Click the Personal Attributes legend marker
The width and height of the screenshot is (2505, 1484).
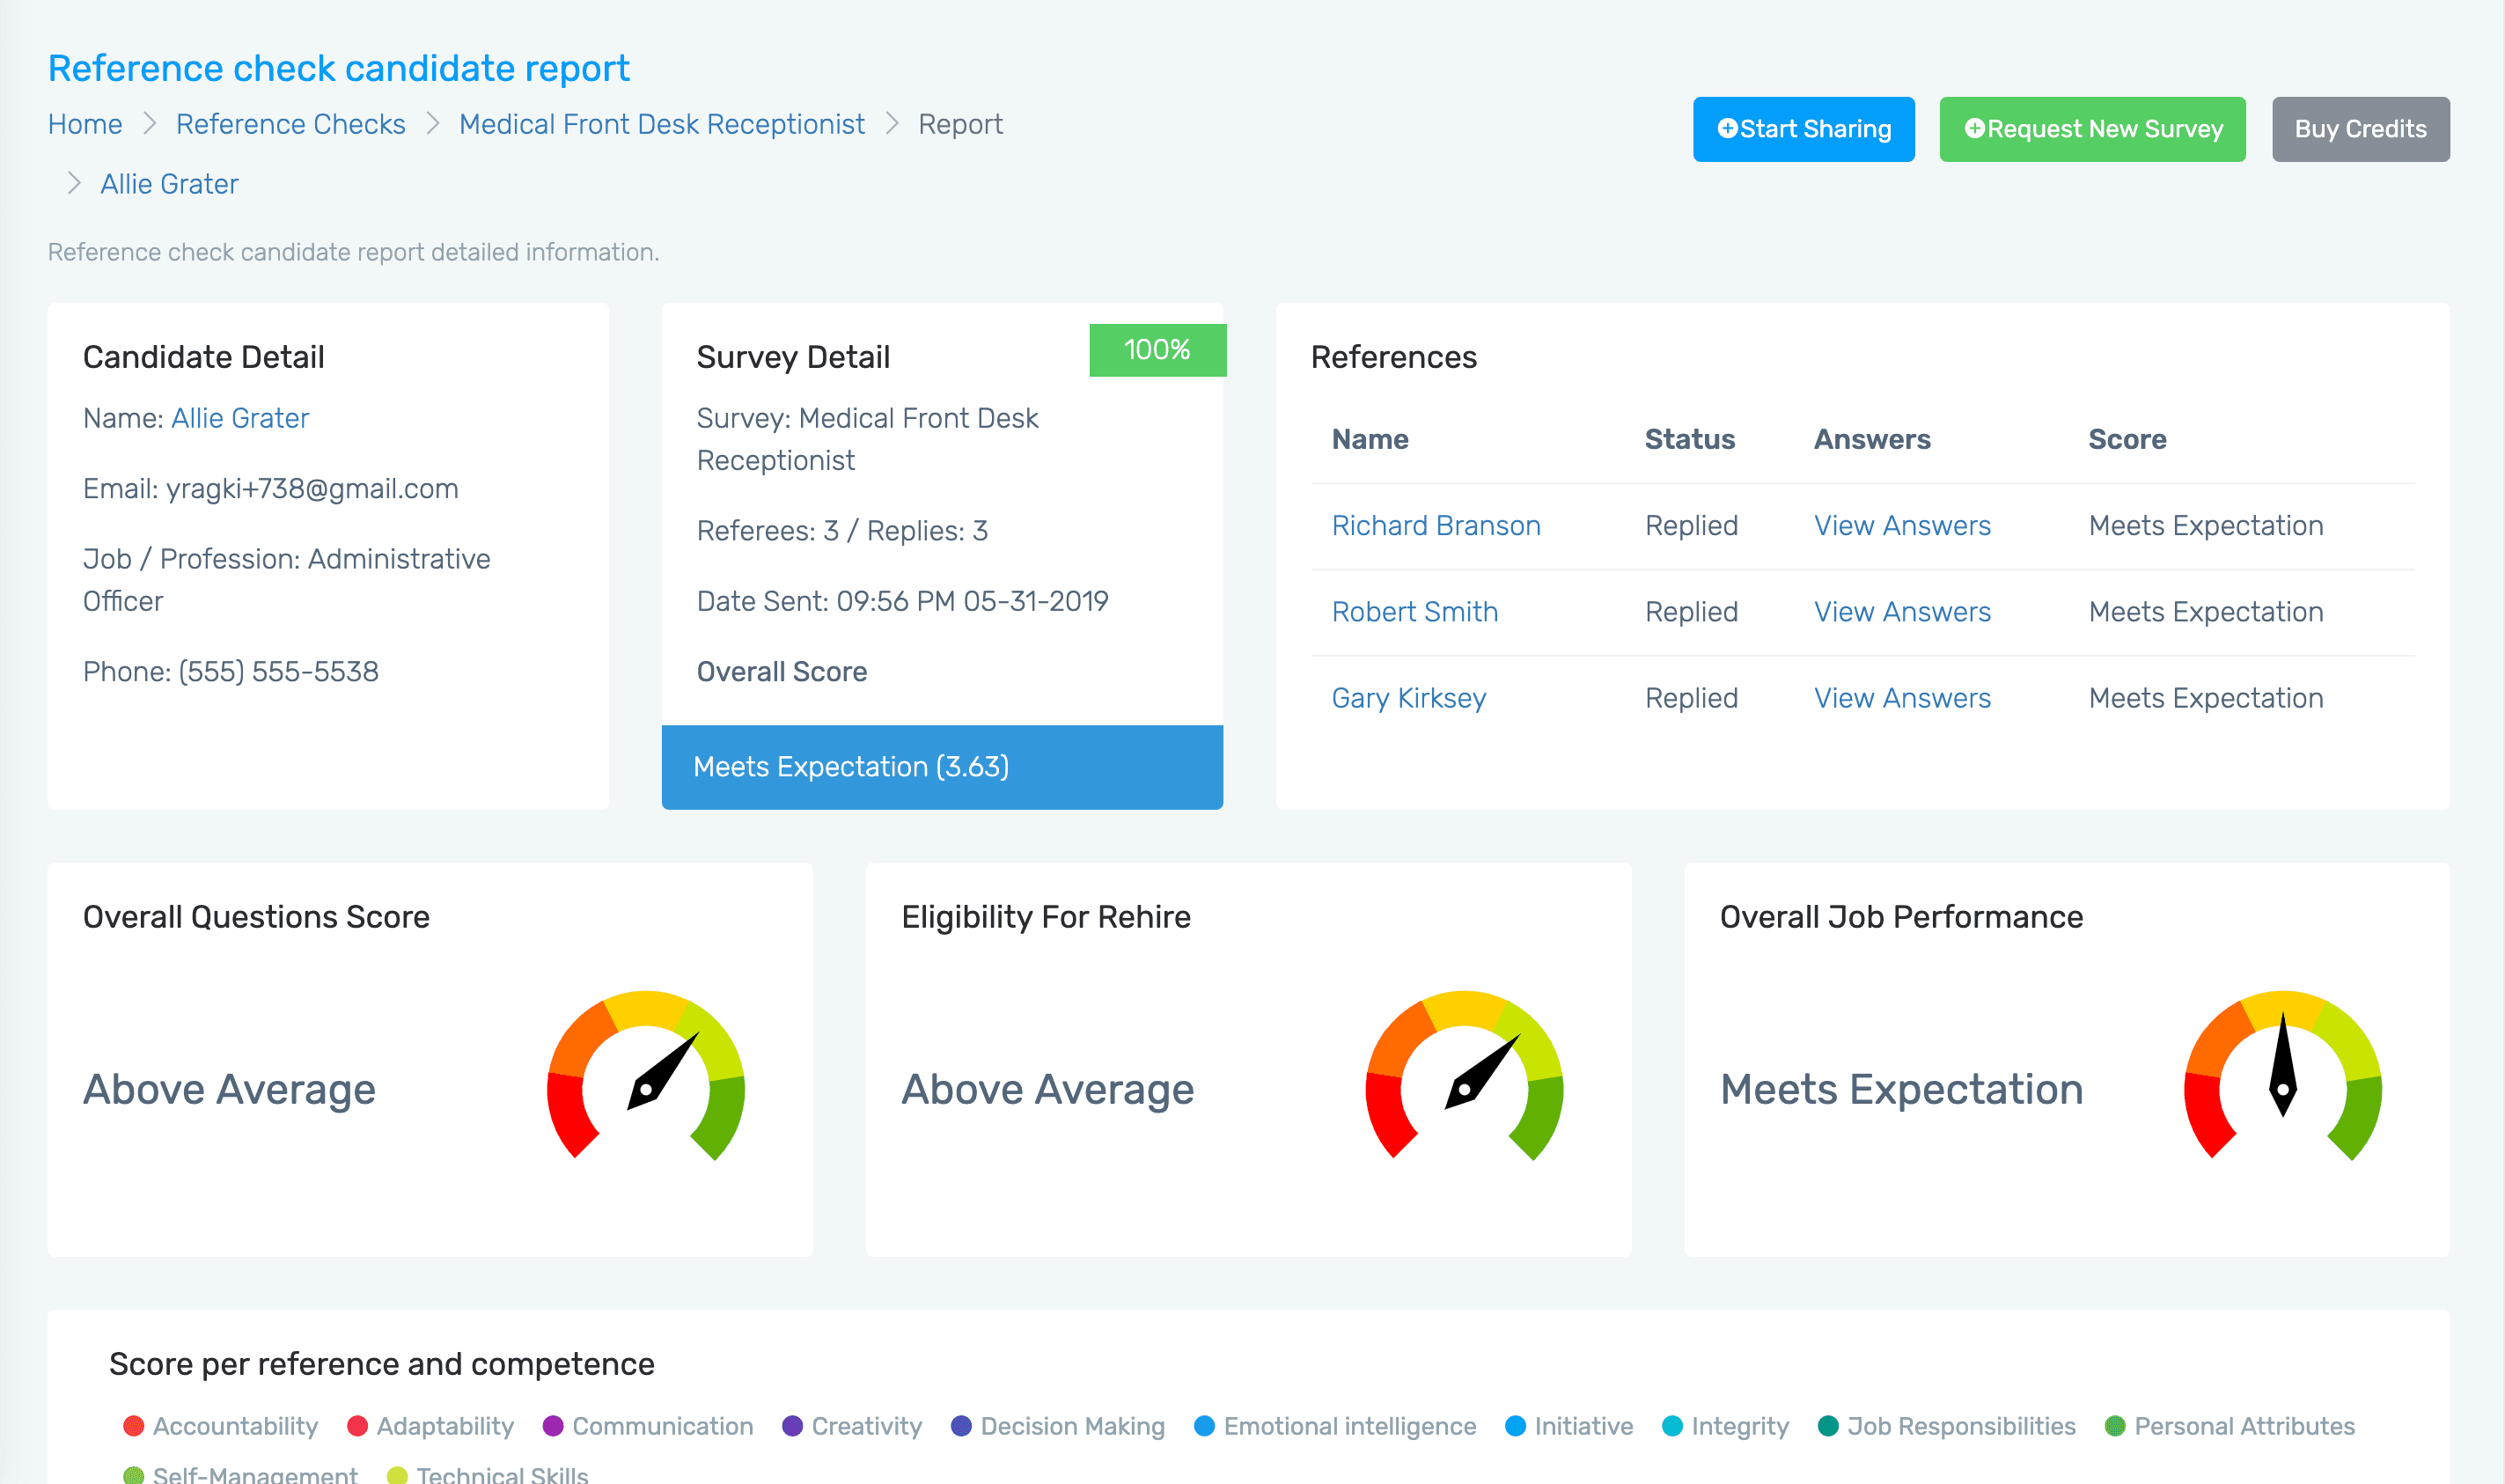(x=2115, y=1426)
